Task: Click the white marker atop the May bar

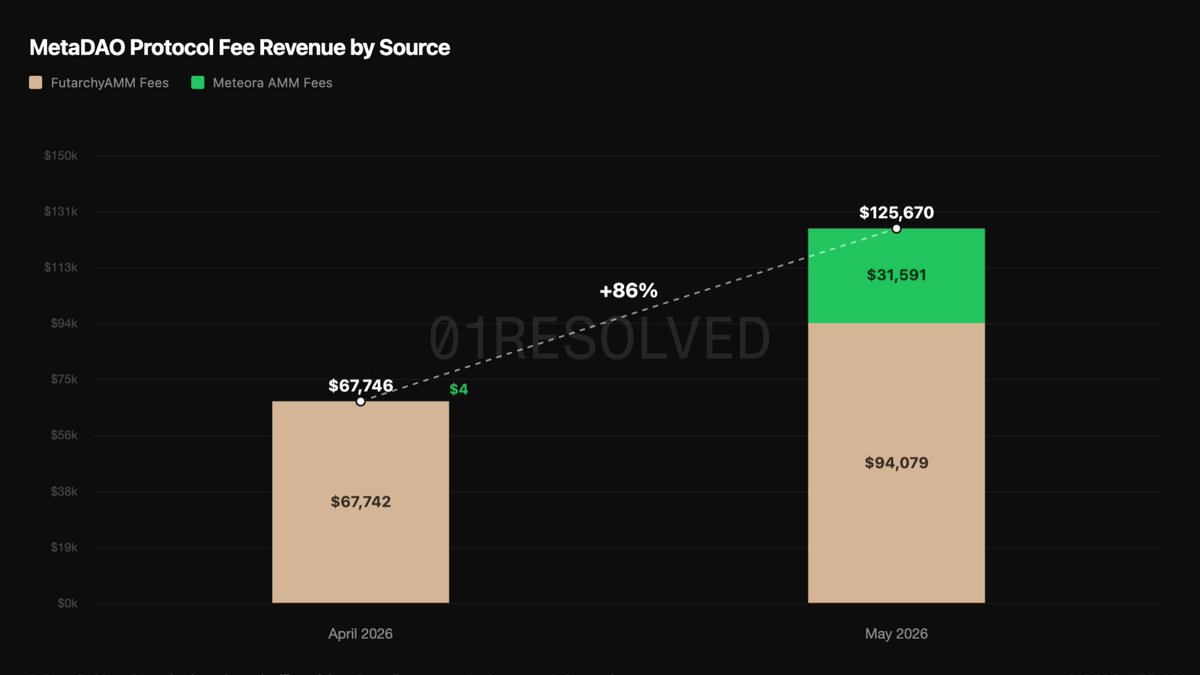Action: coord(896,228)
